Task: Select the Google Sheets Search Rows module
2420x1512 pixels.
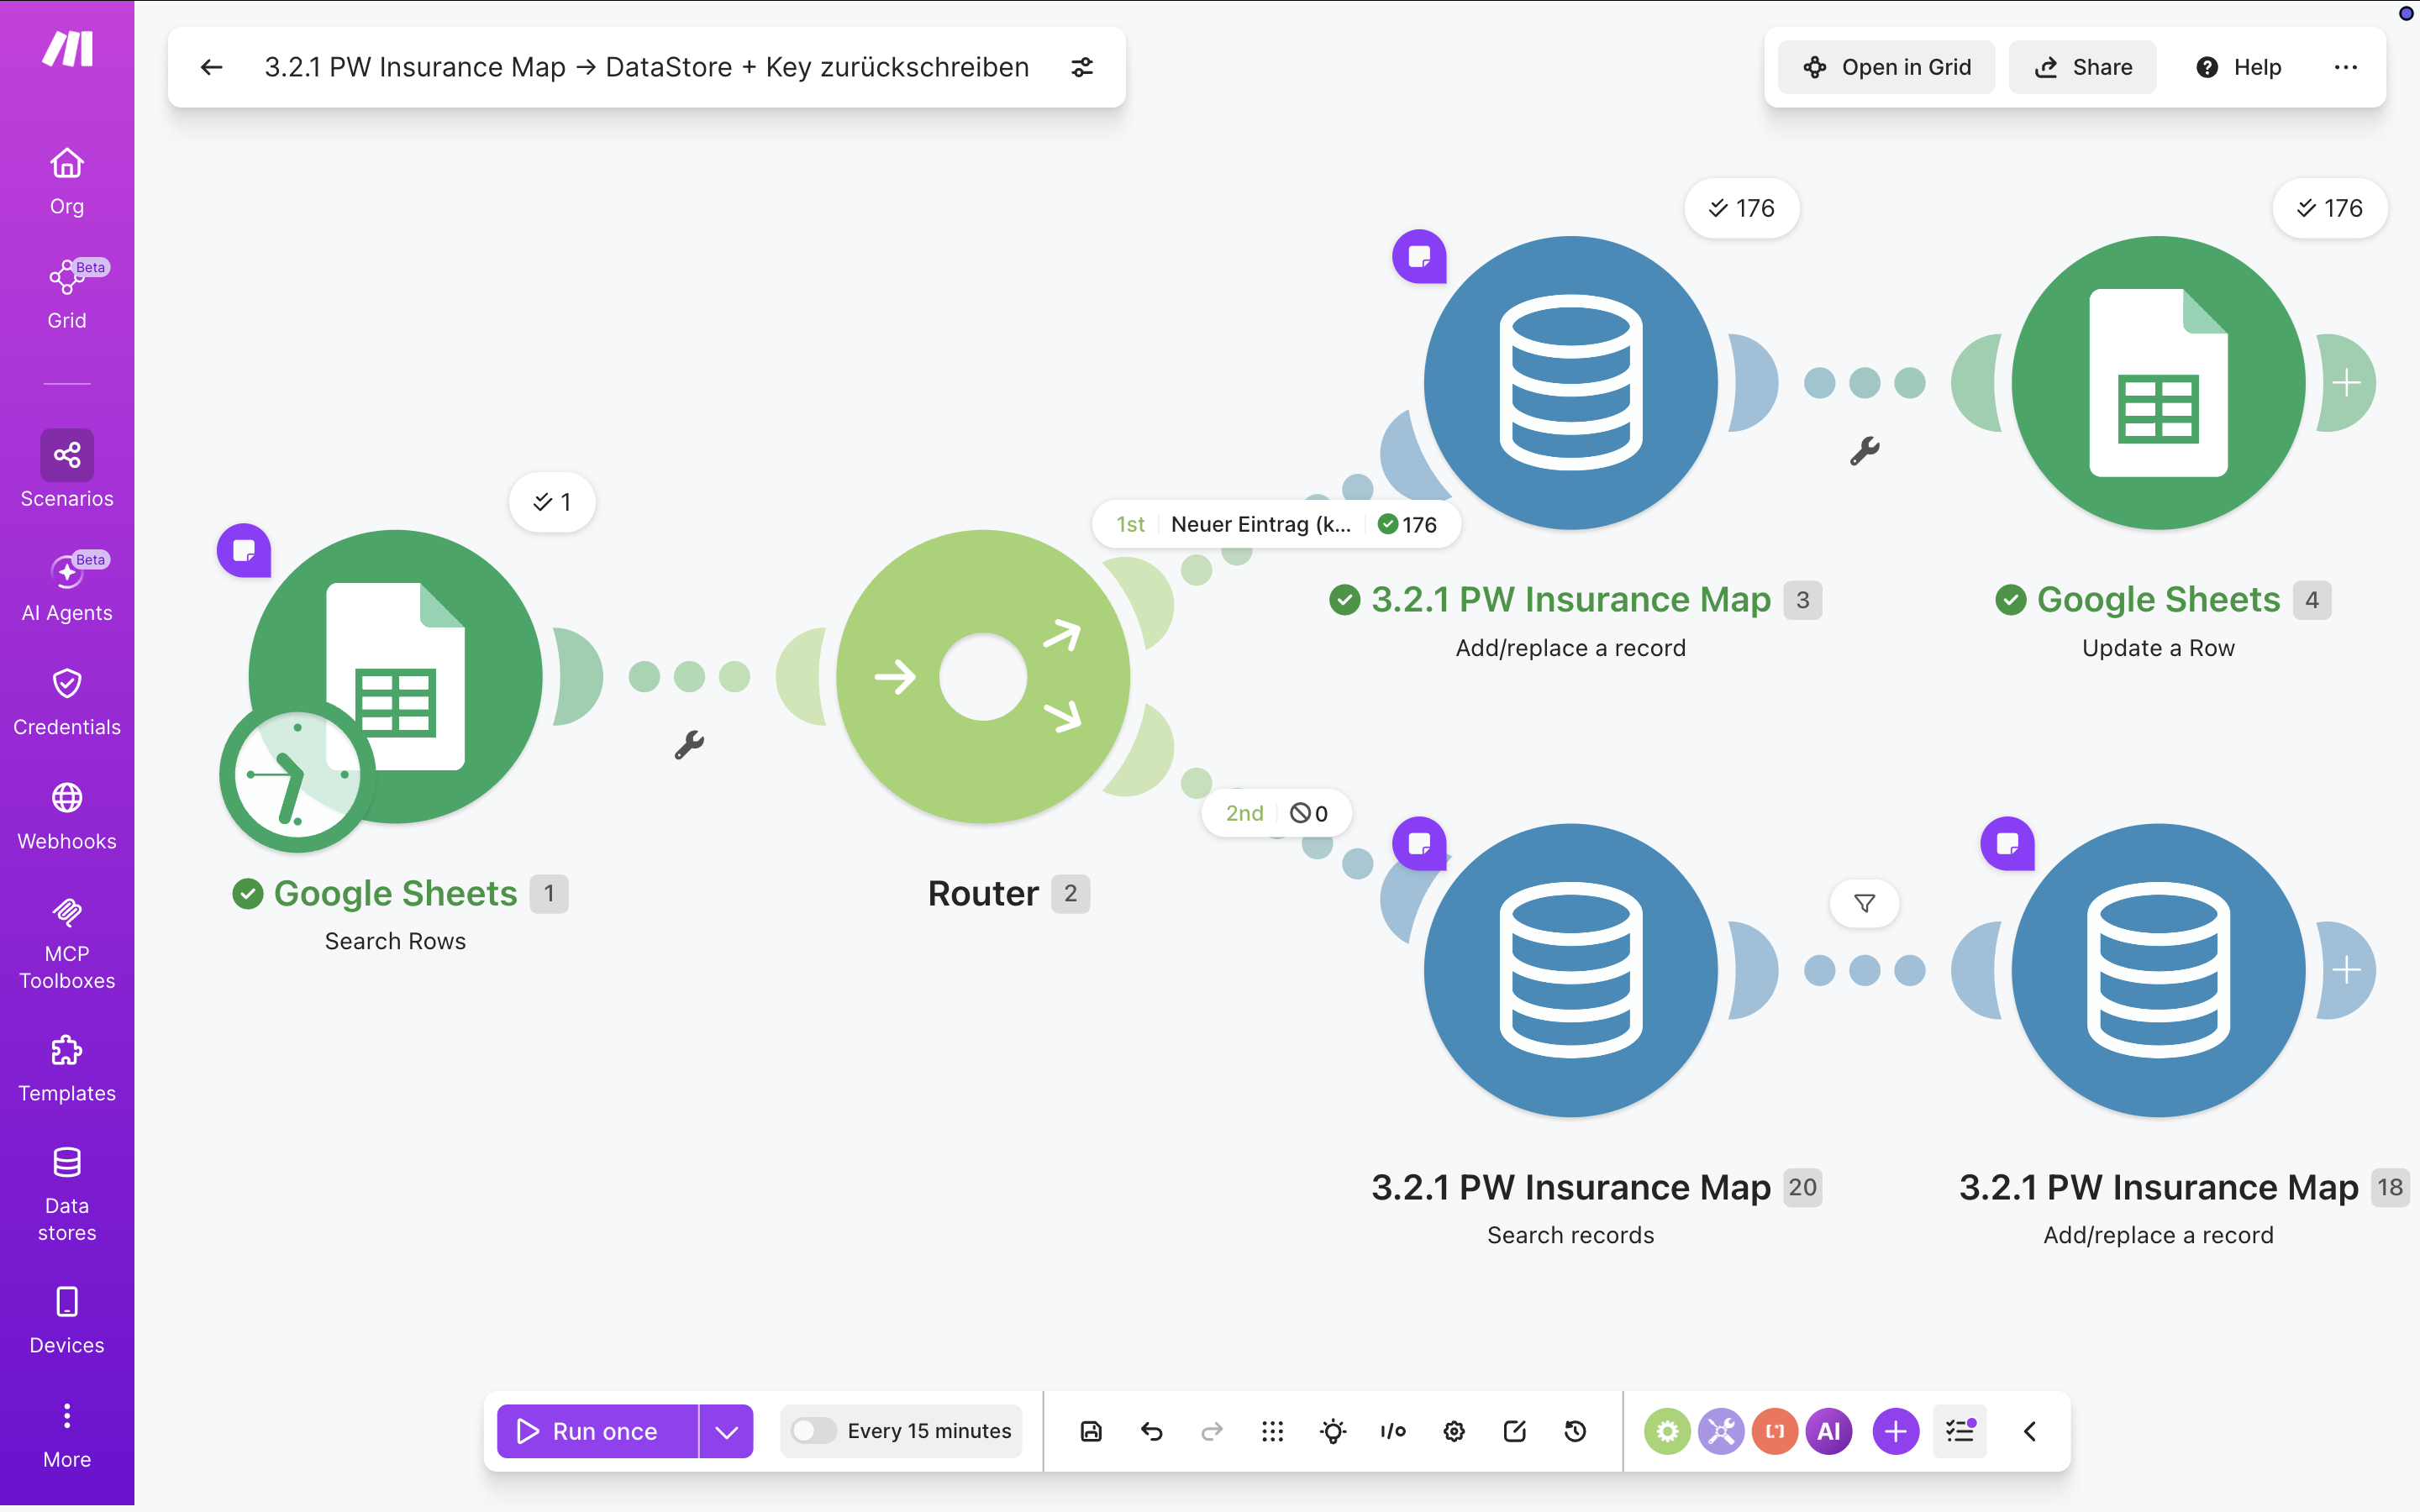Action: (395, 677)
